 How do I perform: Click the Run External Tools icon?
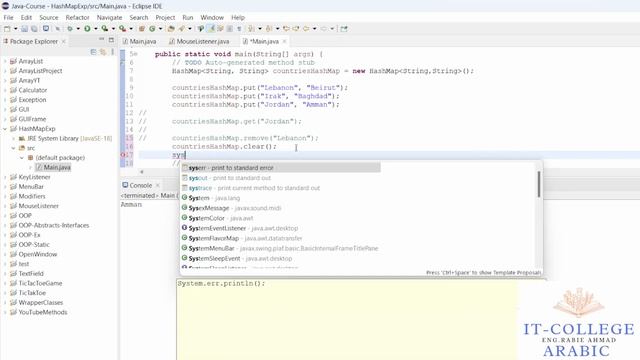coord(122,29)
